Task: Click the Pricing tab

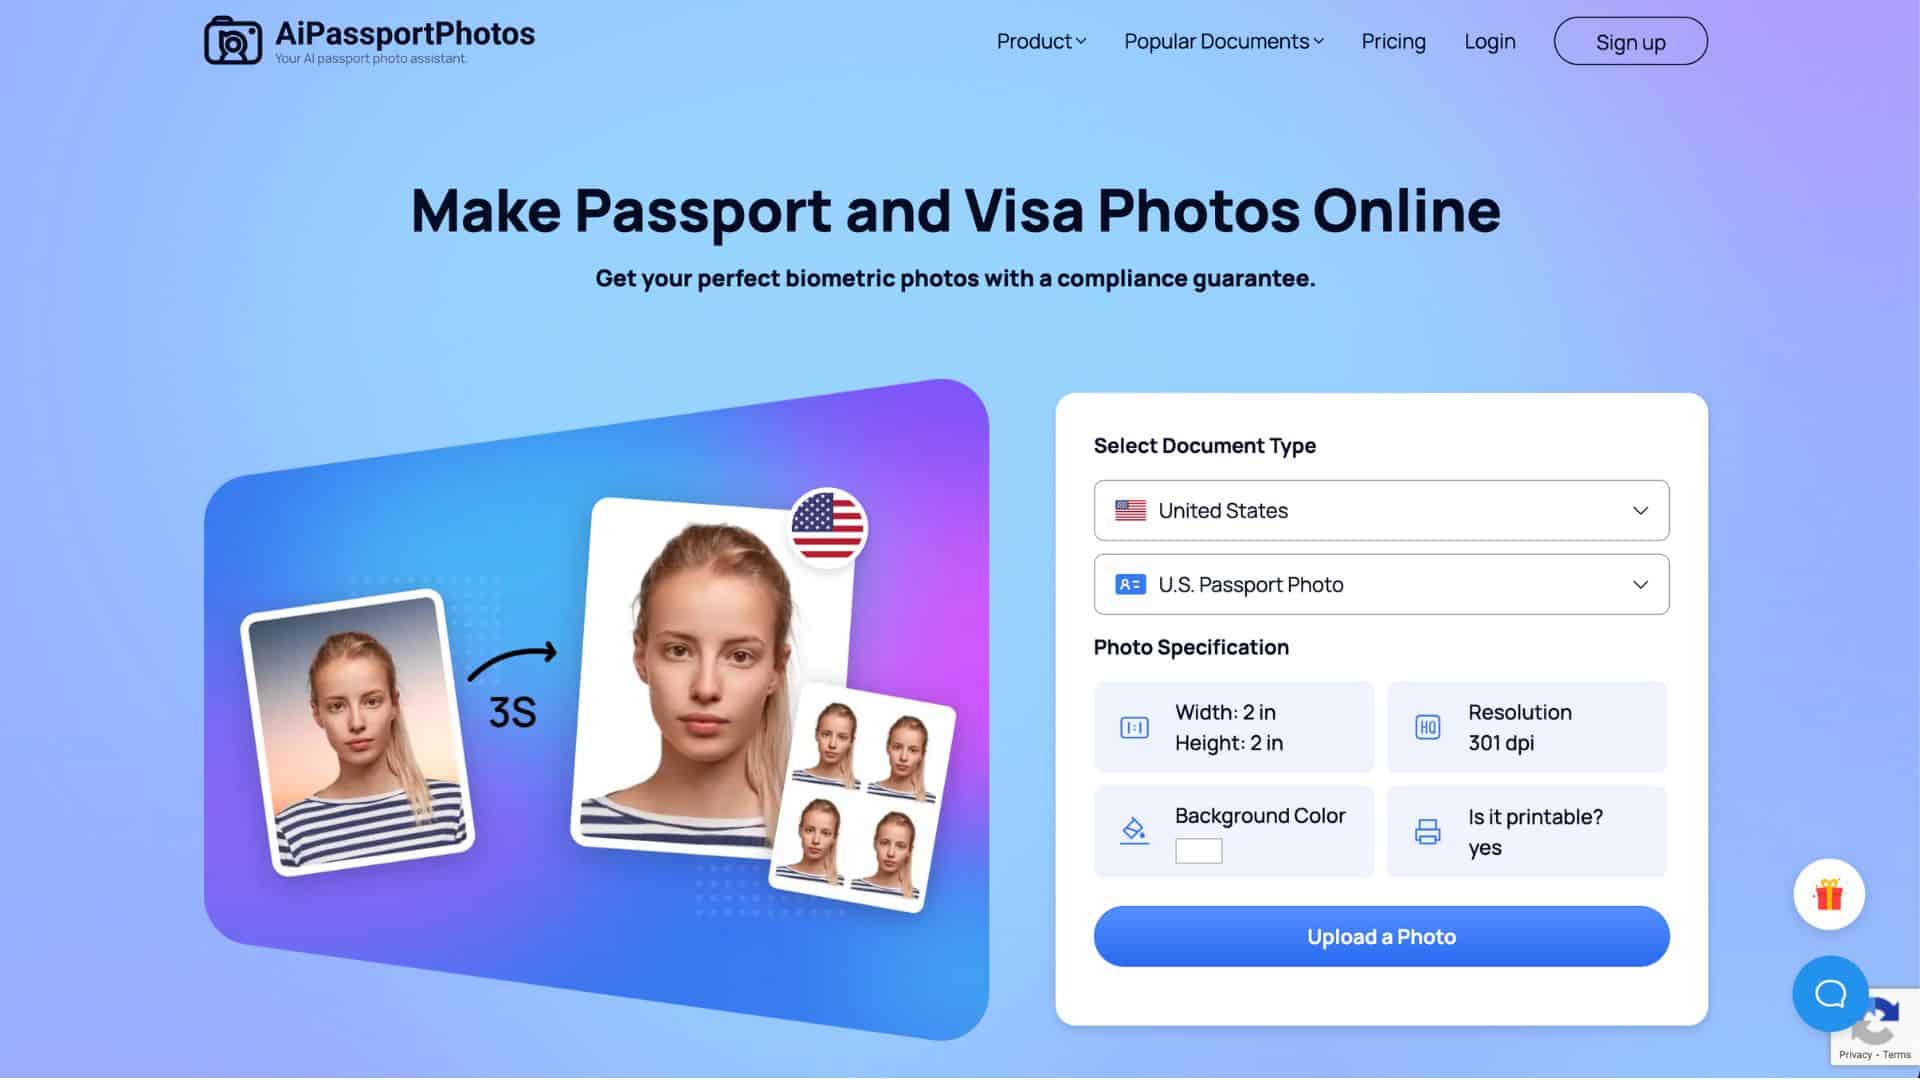Action: [1394, 41]
